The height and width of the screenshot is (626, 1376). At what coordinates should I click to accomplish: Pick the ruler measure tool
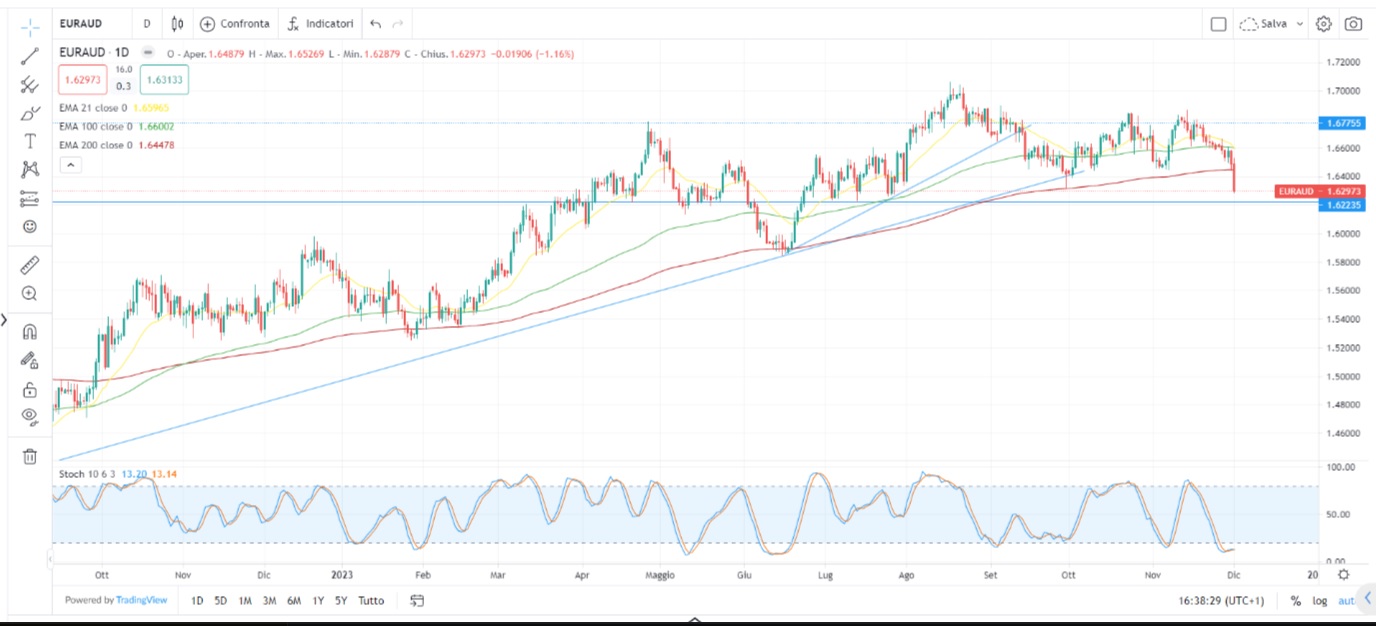tap(30, 265)
